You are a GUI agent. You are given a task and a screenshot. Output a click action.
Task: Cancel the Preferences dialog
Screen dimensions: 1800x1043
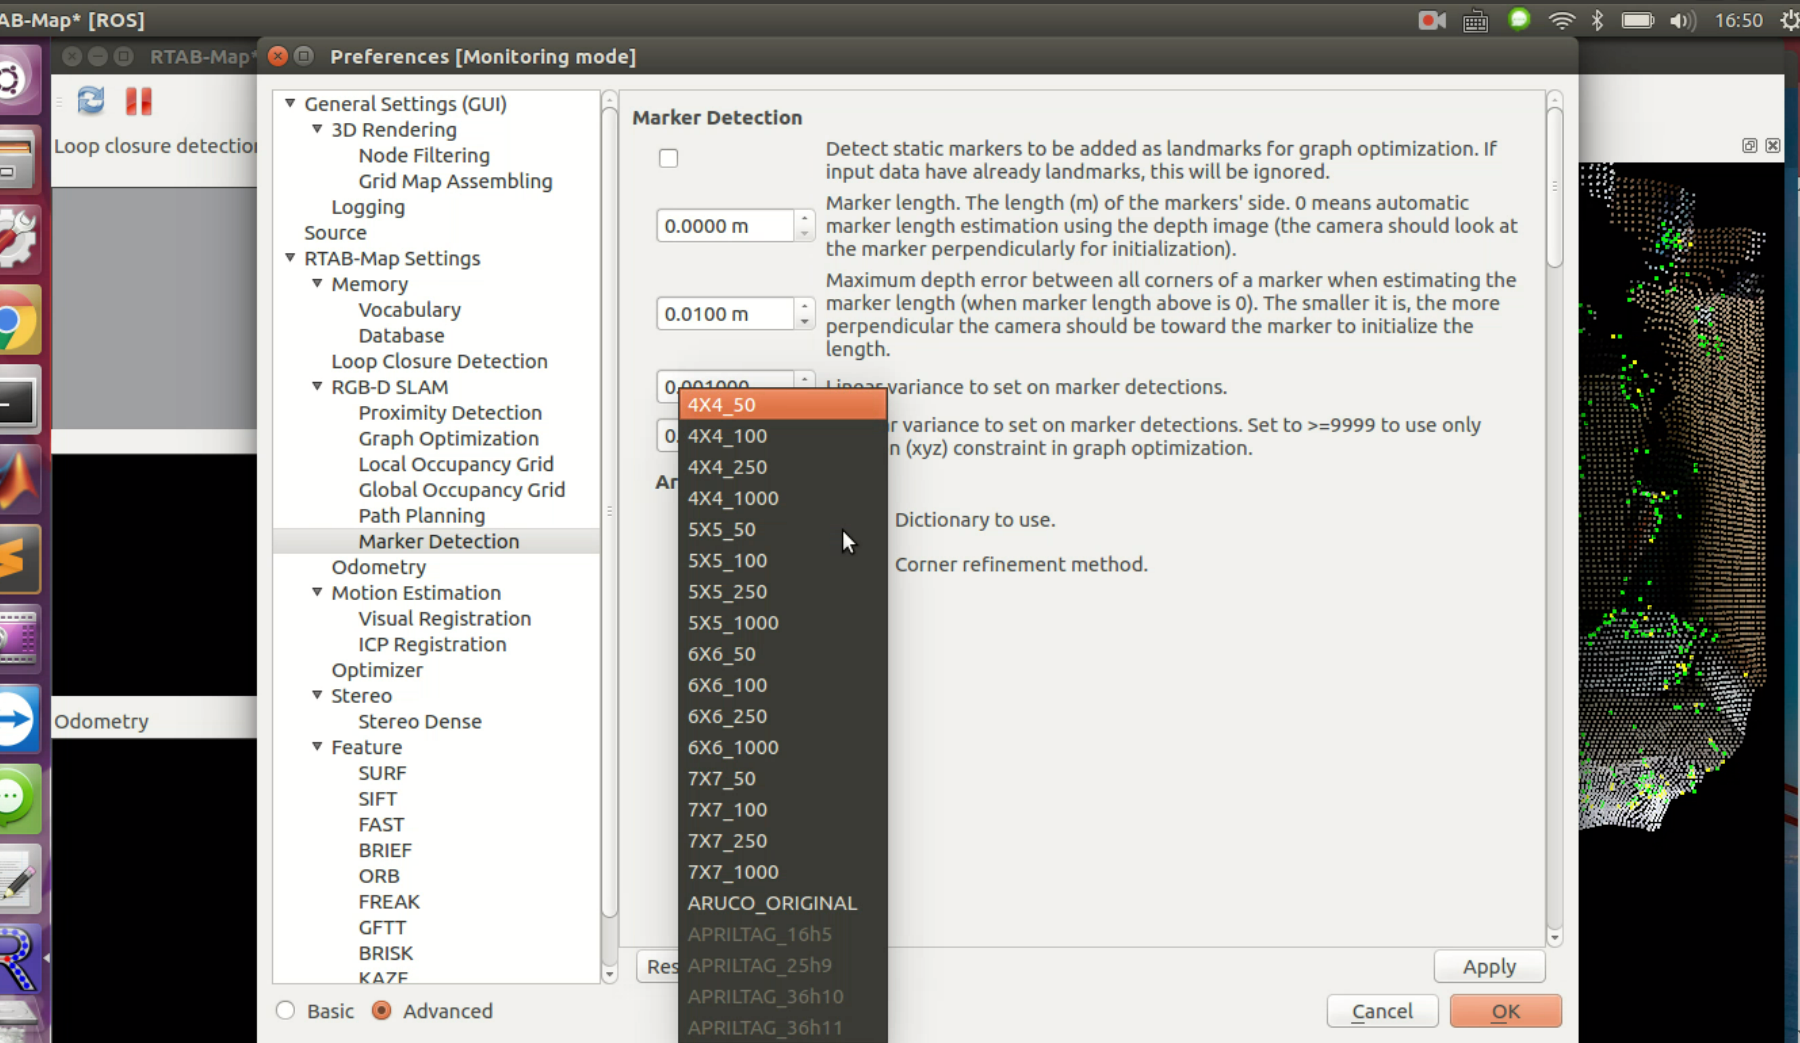pyautogui.click(x=1382, y=1011)
